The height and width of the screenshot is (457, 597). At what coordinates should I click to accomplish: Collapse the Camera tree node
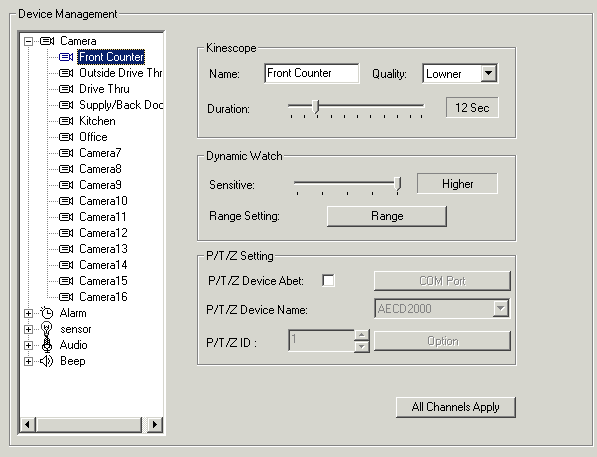click(x=29, y=41)
